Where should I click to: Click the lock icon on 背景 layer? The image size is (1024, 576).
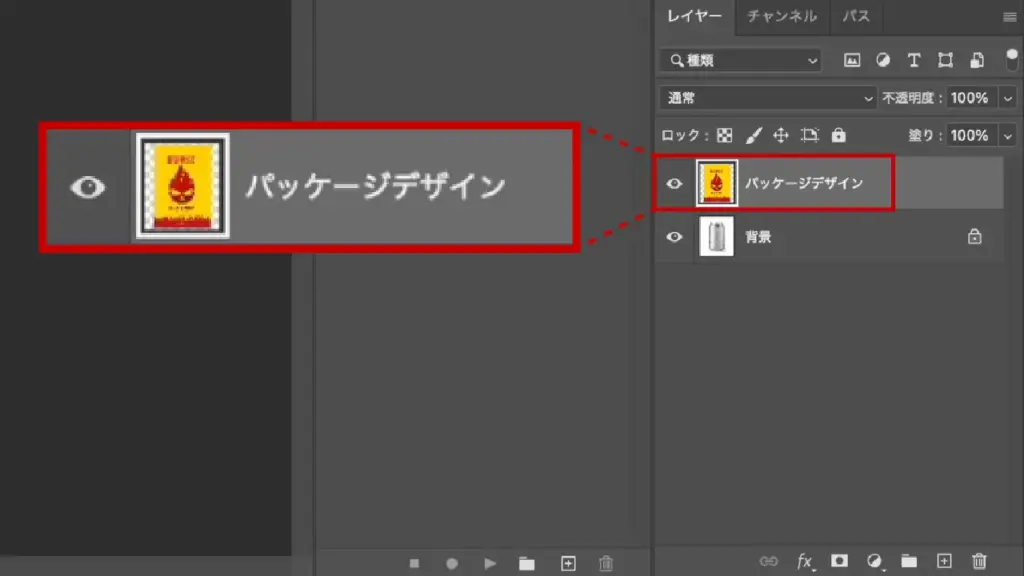tap(974, 237)
